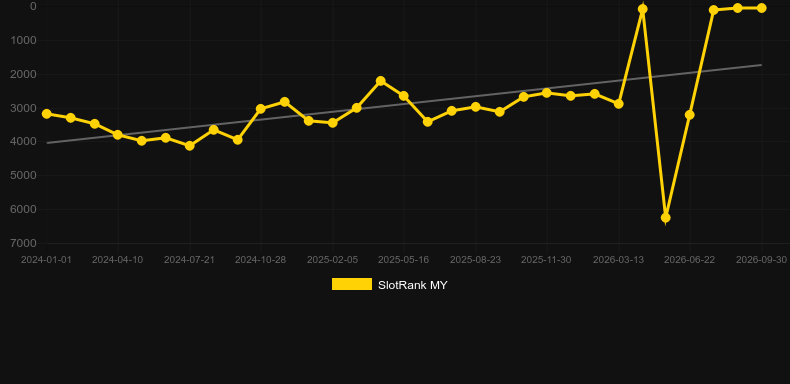Click the data point above 2025-02-05
The height and width of the screenshot is (384, 790).
point(333,122)
